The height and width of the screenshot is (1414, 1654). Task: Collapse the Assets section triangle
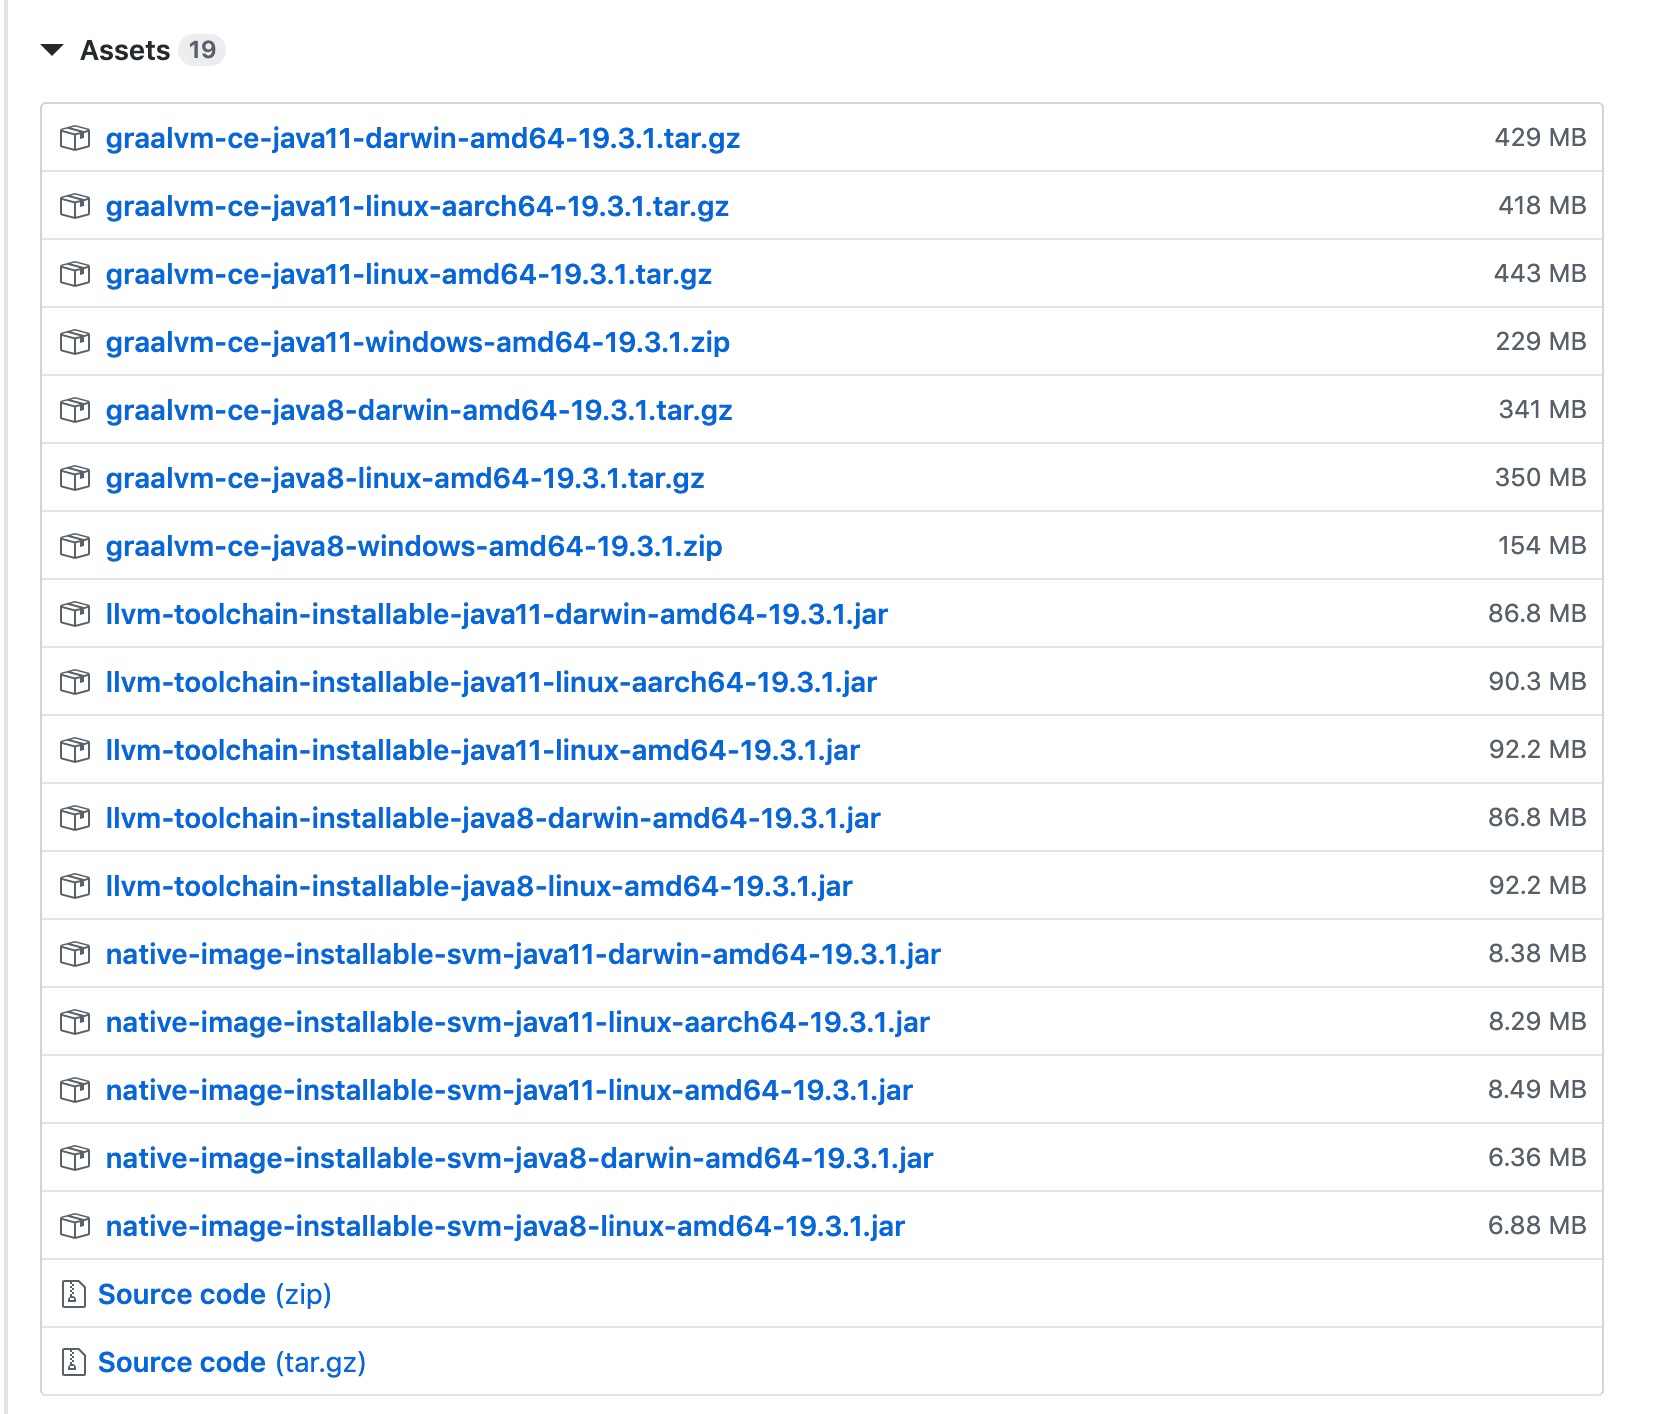[x=52, y=50]
